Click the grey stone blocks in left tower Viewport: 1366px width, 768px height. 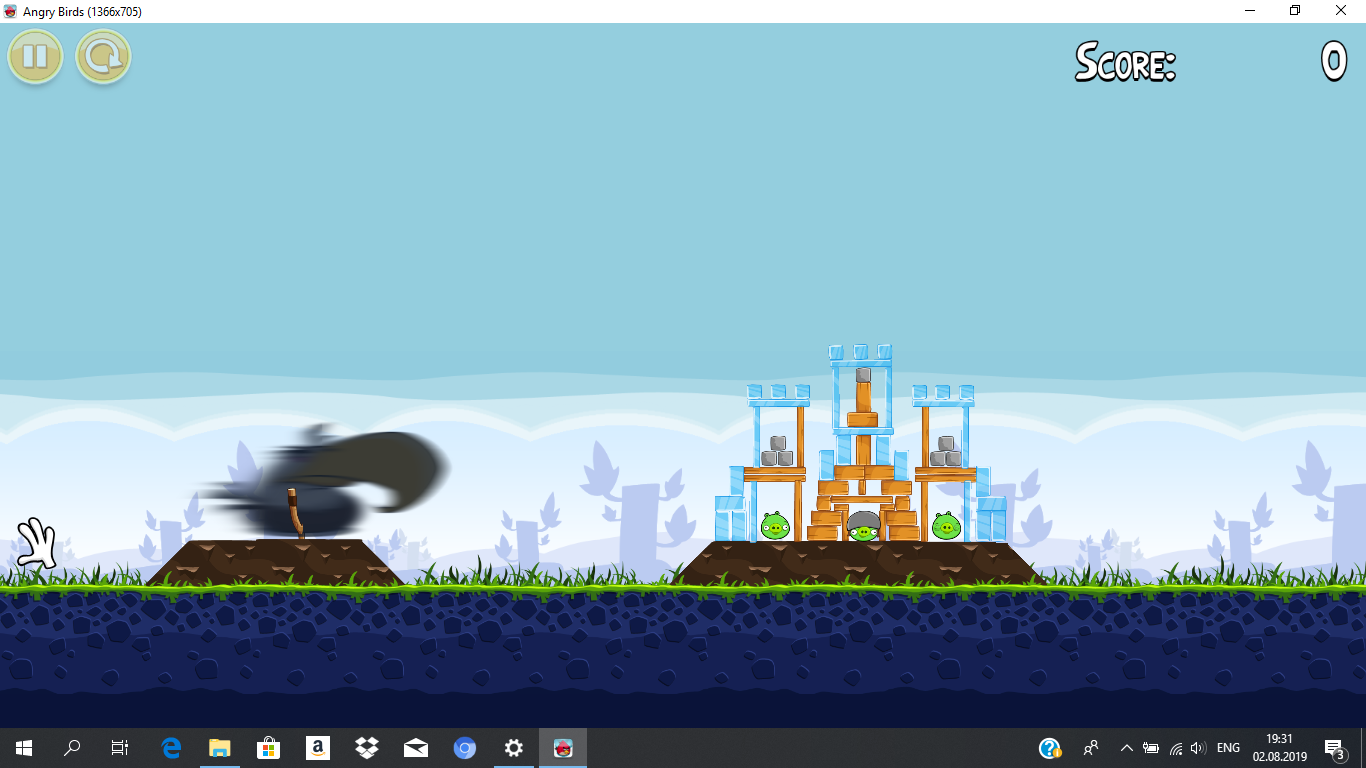click(x=777, y=452)
